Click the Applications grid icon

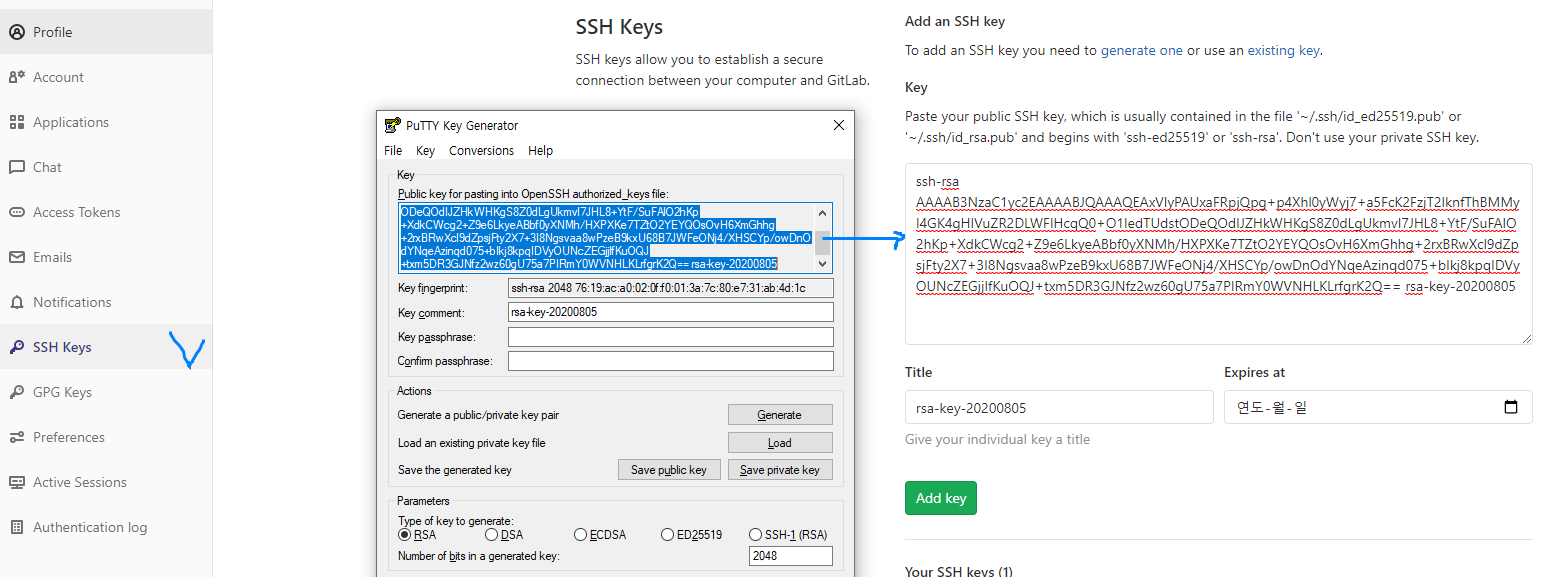point(17,122)
